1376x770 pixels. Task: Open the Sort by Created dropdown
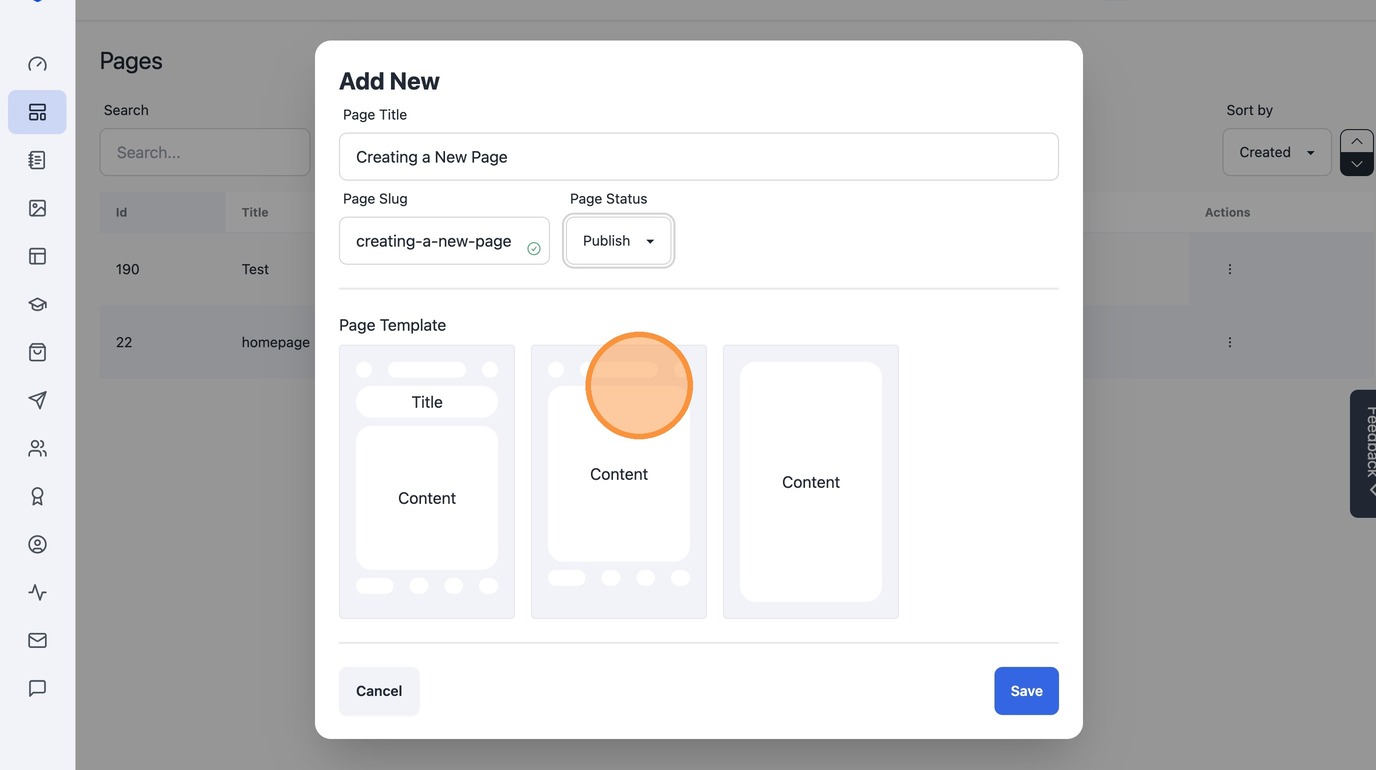pos(1277,152)
